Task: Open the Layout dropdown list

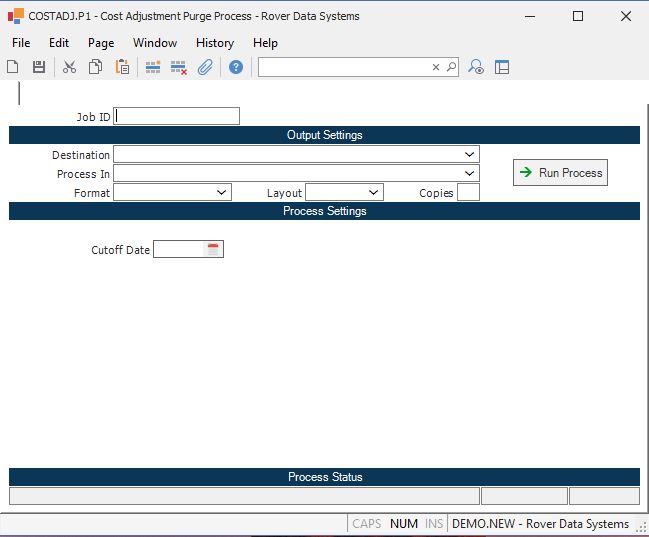Action: click(x=373, y=192)
